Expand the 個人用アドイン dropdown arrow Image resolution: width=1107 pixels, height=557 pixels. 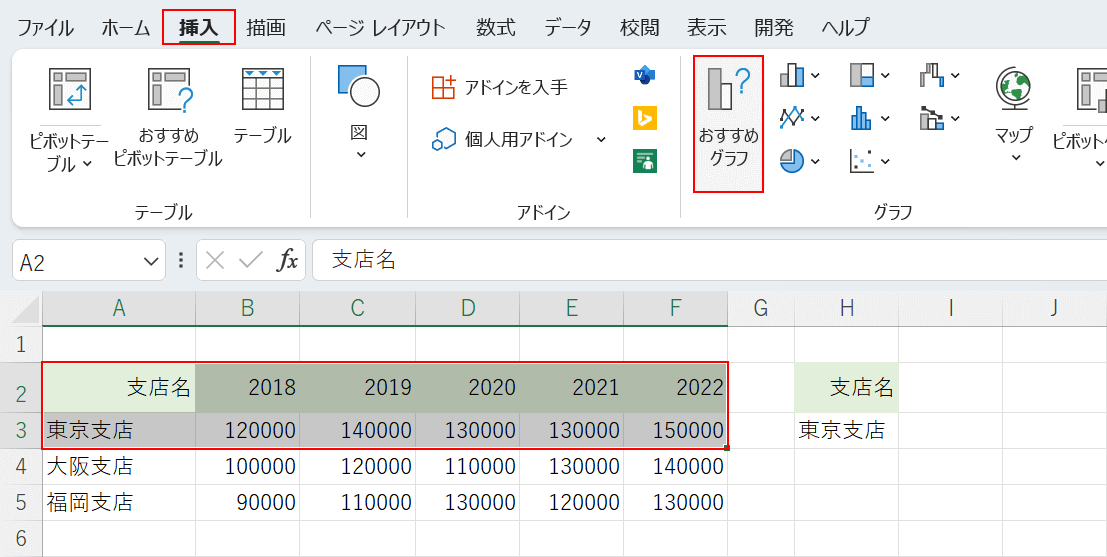click(x=601, y=139)
